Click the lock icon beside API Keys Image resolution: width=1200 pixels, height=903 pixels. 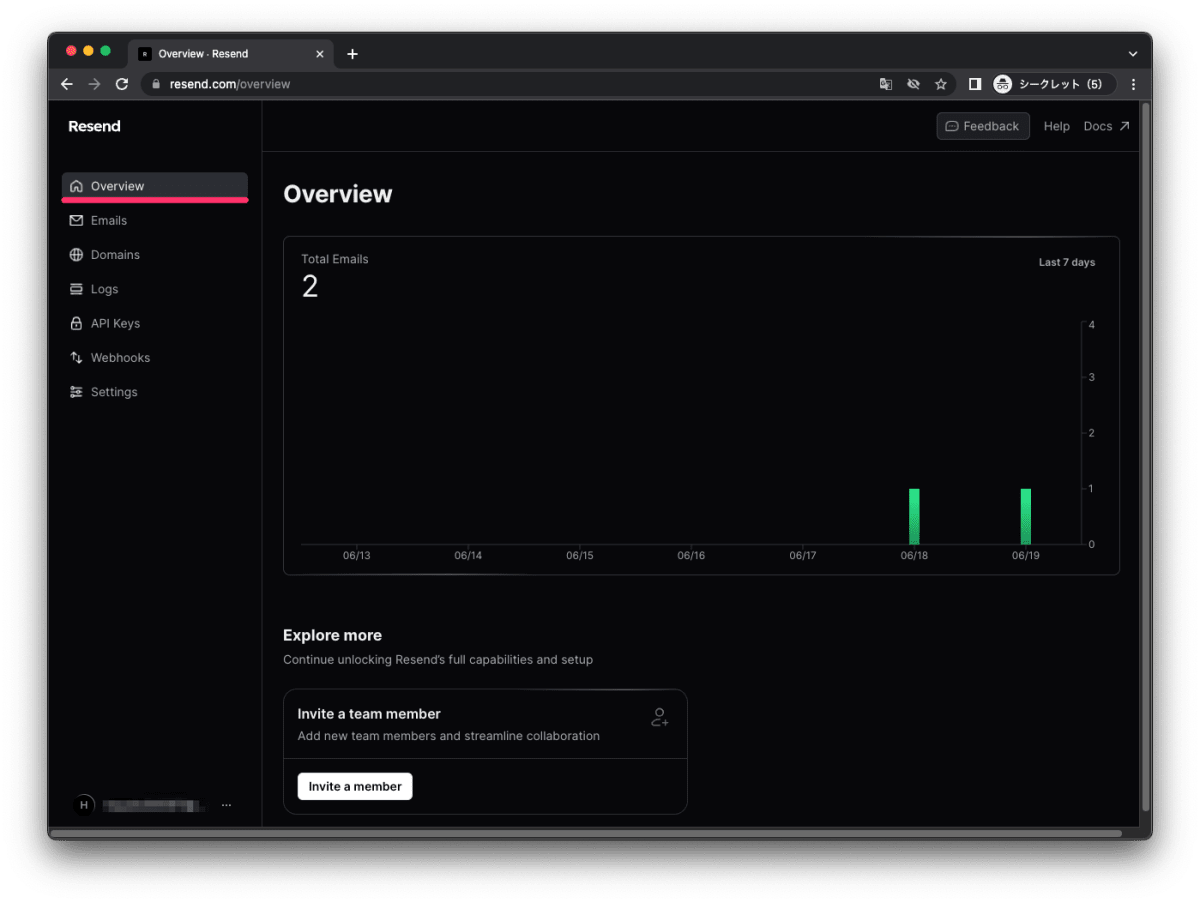[76, 323]
